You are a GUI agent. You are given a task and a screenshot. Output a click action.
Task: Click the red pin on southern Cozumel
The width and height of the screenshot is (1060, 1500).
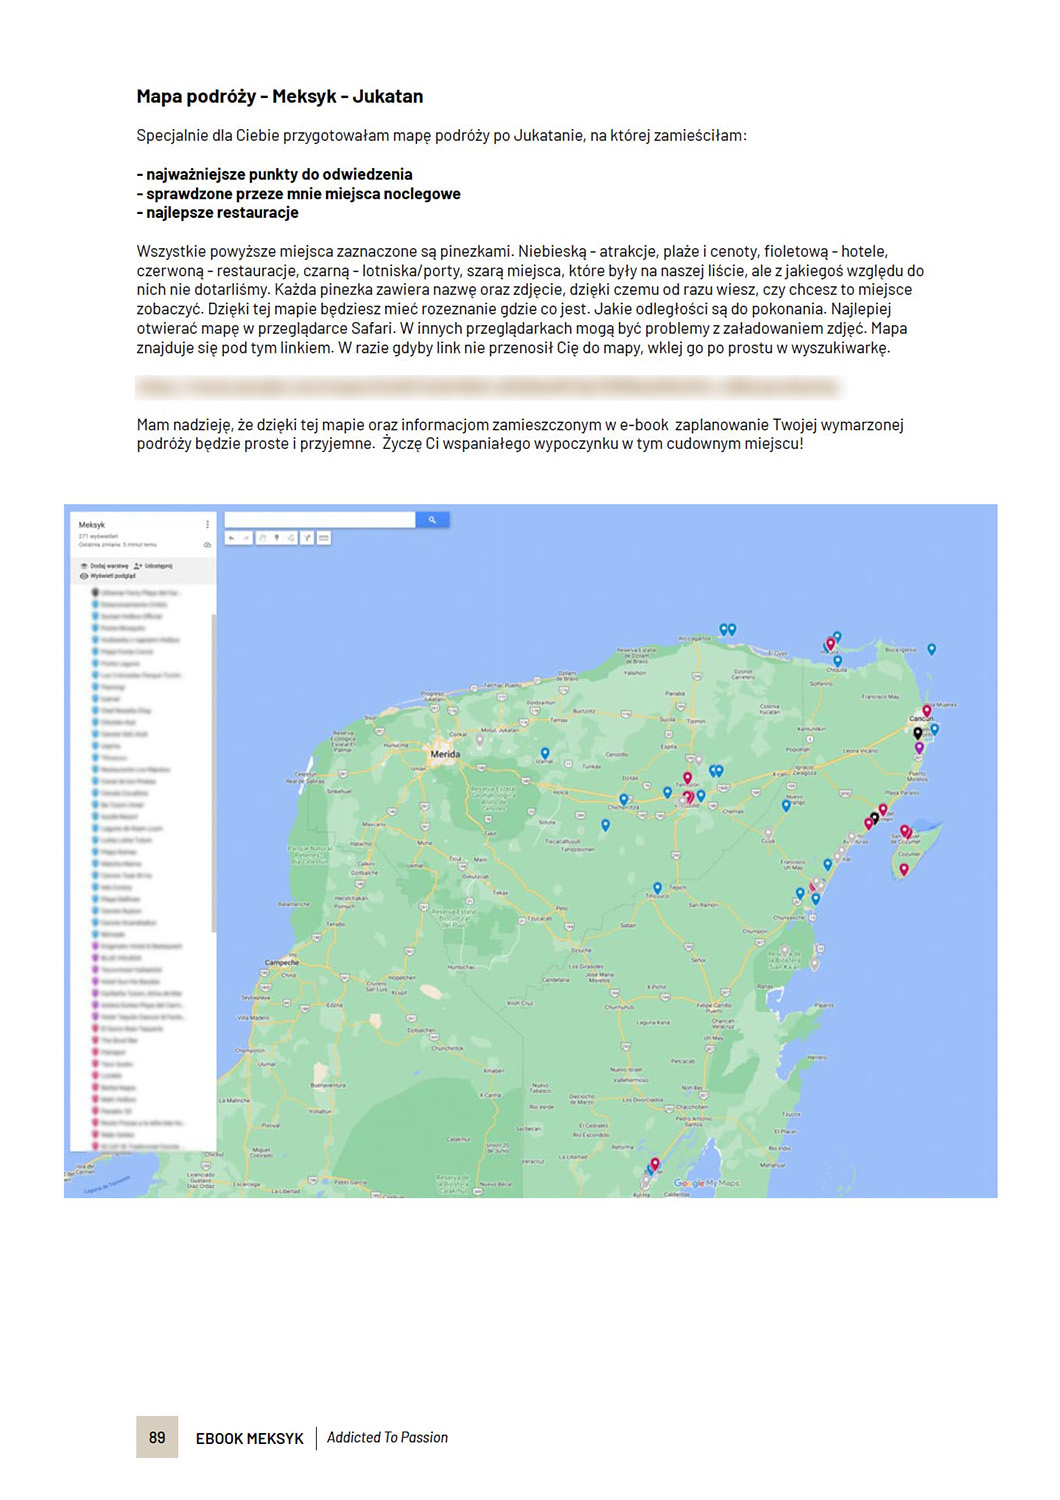click(904, 869)
